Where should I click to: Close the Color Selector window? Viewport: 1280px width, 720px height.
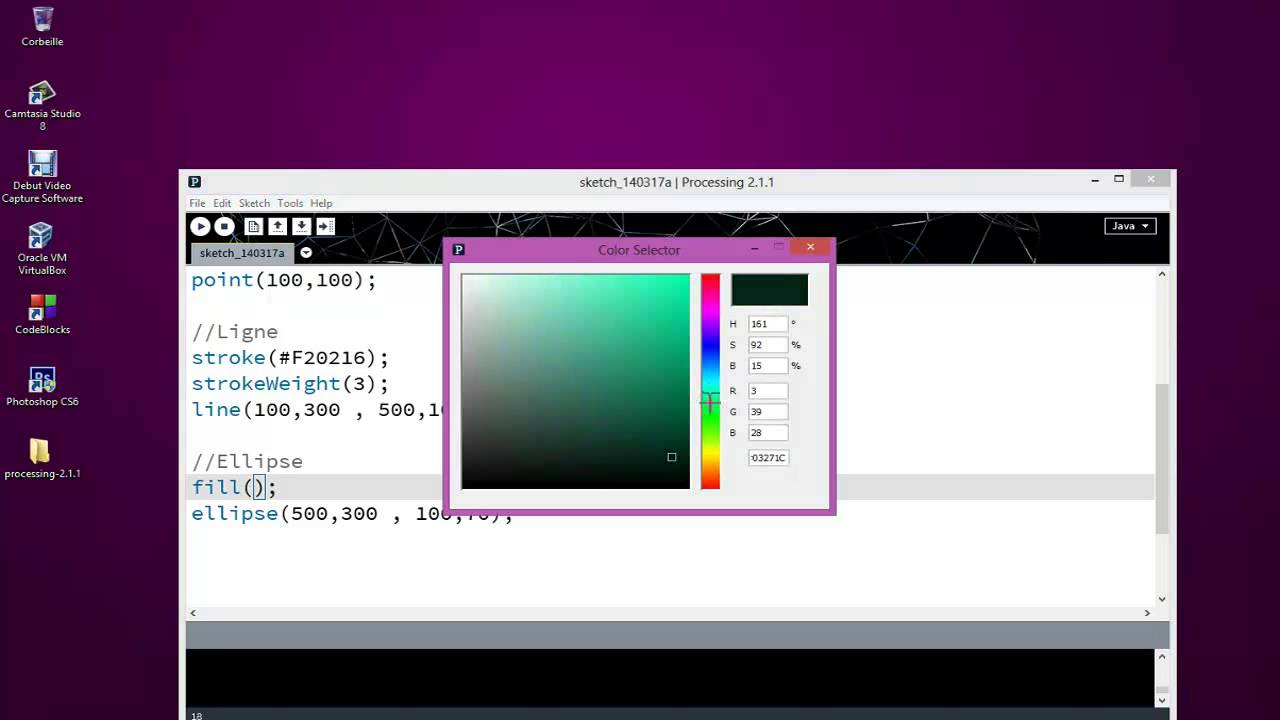coord(810,247)
